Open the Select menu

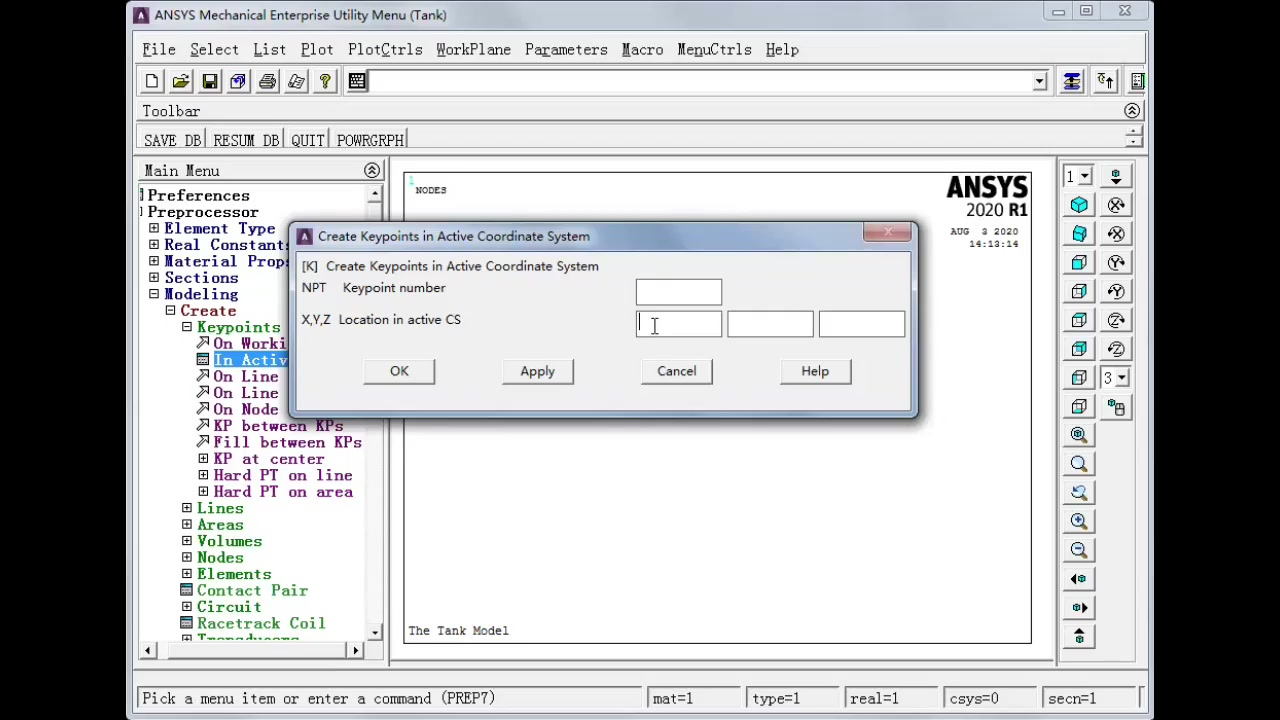[x=214, y=50]
